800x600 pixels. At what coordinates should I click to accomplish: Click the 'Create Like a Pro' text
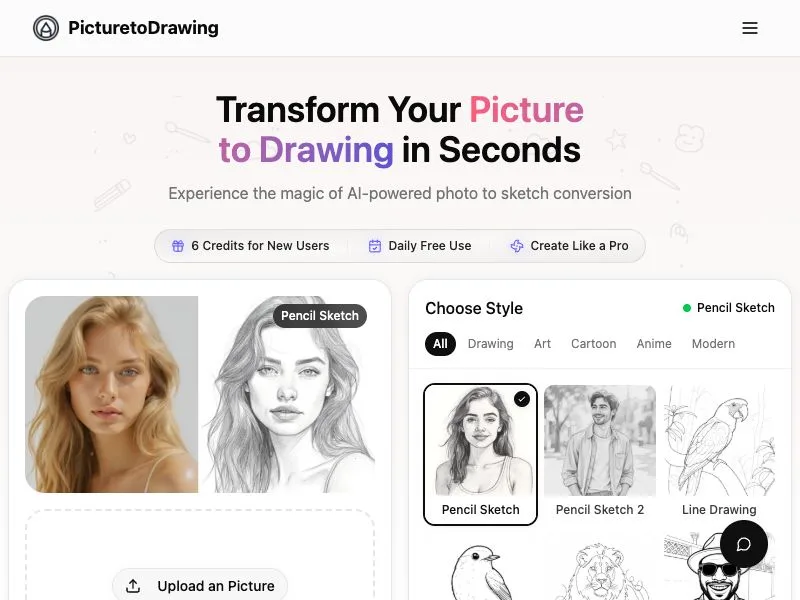579,246
